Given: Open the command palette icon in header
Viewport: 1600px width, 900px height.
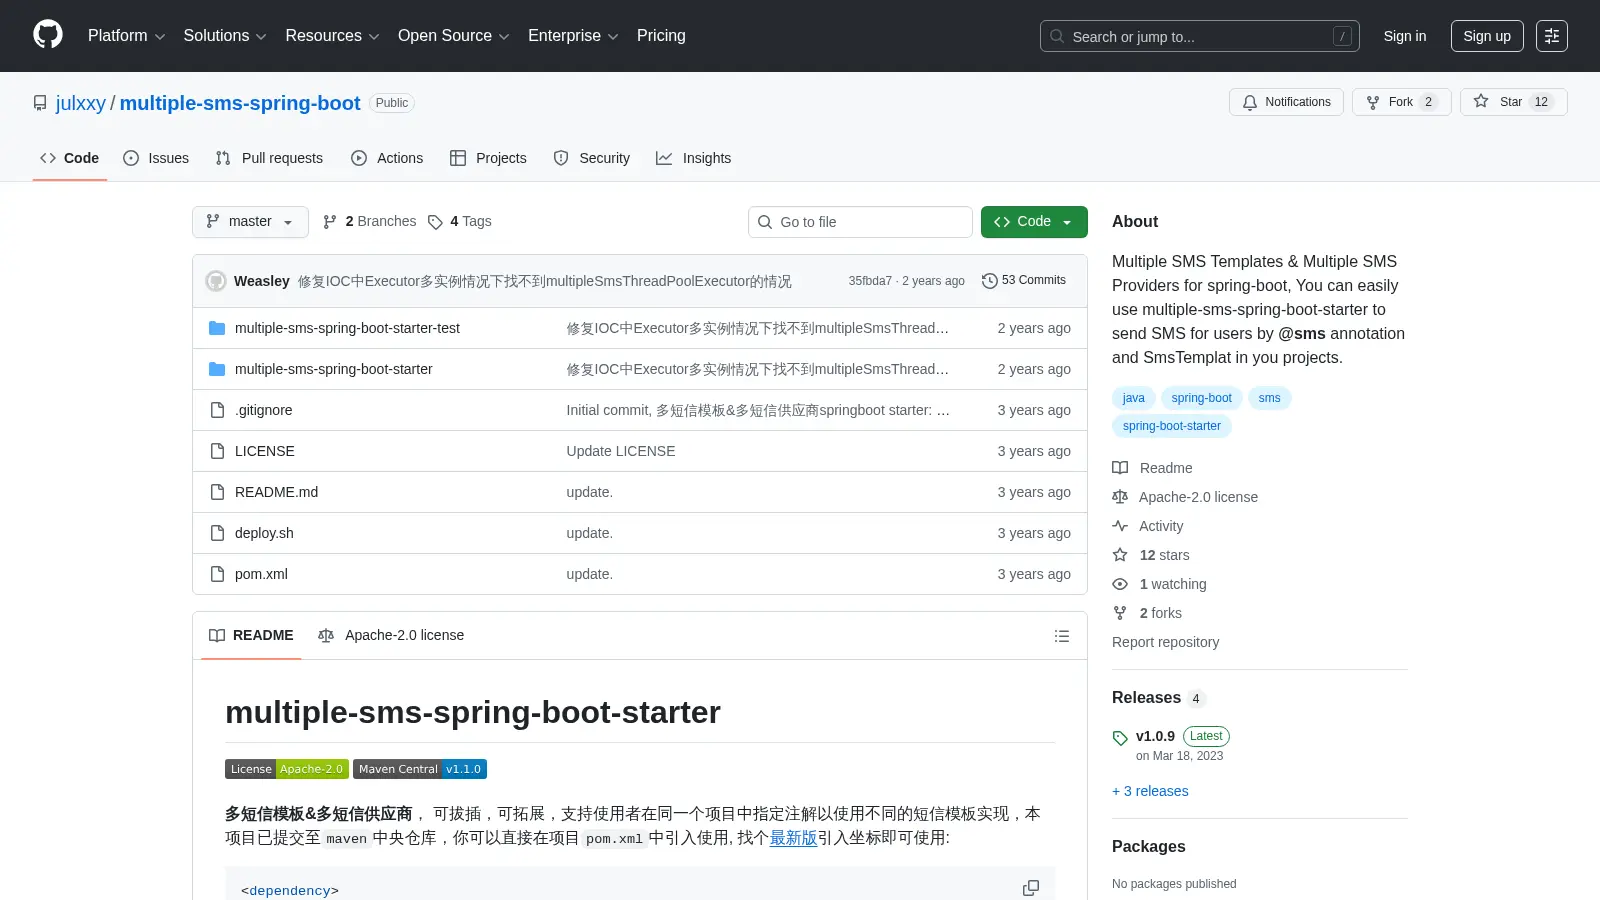Looking at the screenshot, I should pyautogui.click(x=1552, y=36).
